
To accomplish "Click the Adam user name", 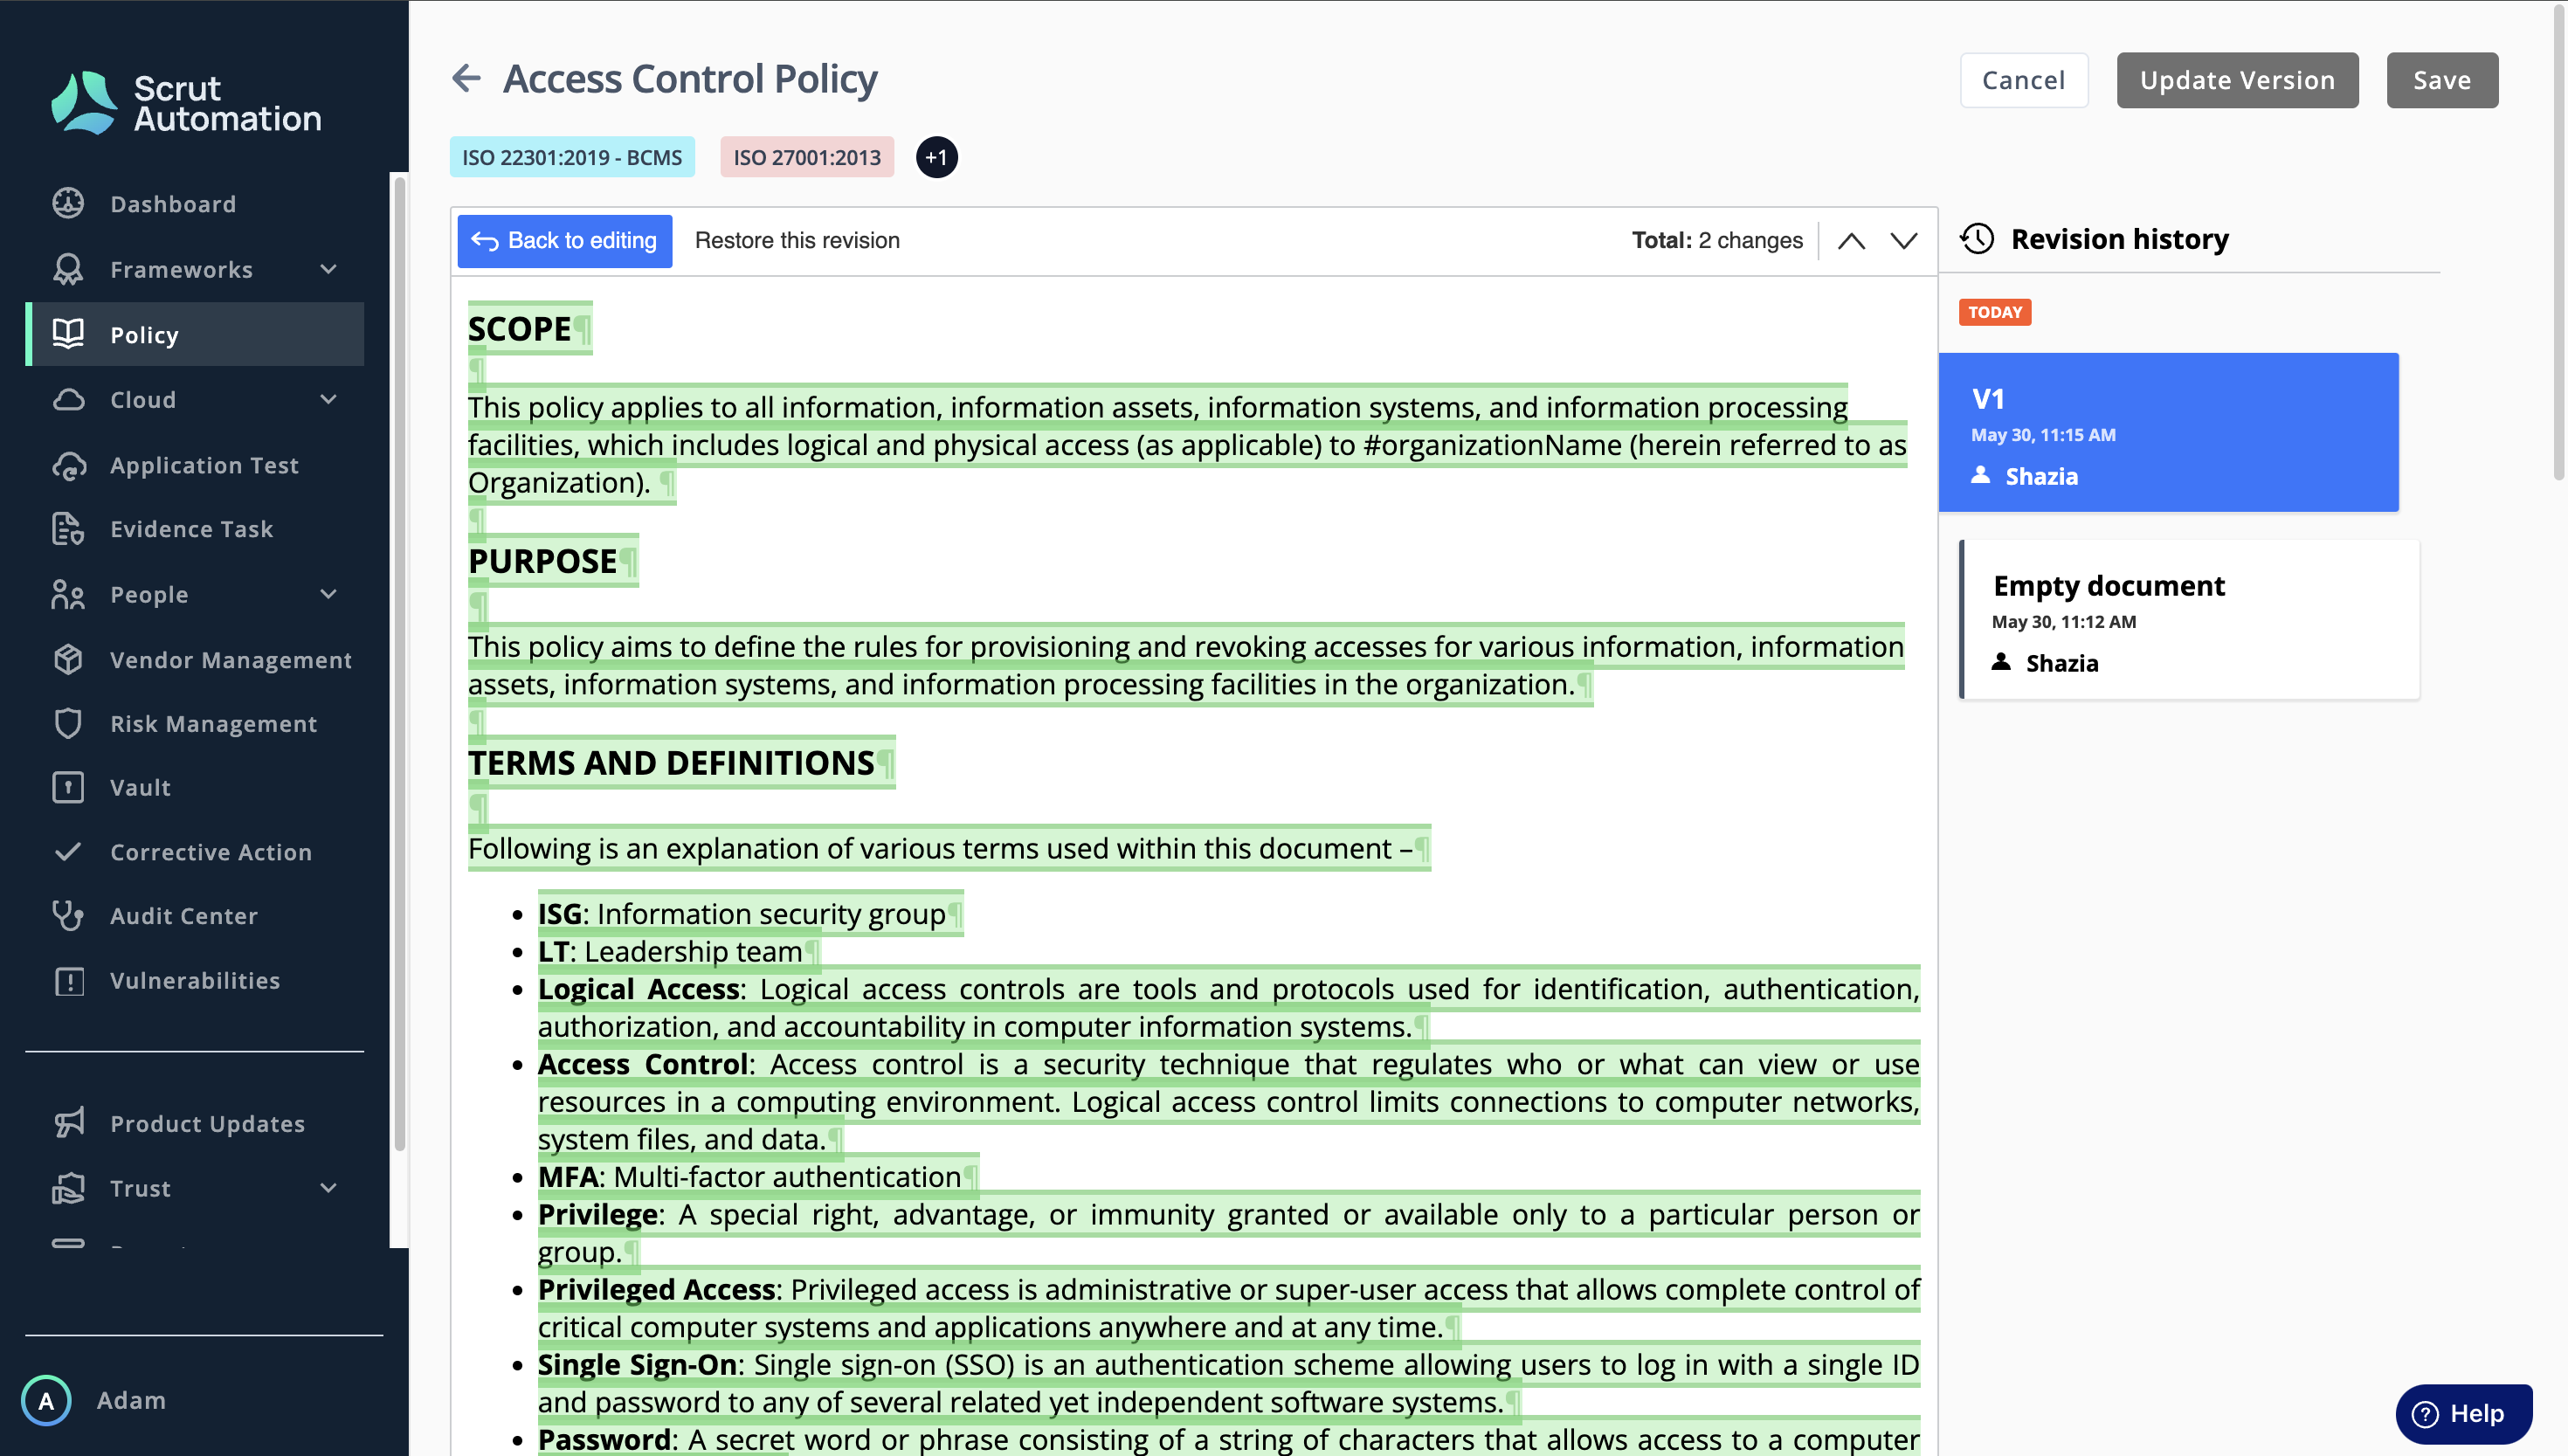I will pyautogui.click(x=131, y=1400).
